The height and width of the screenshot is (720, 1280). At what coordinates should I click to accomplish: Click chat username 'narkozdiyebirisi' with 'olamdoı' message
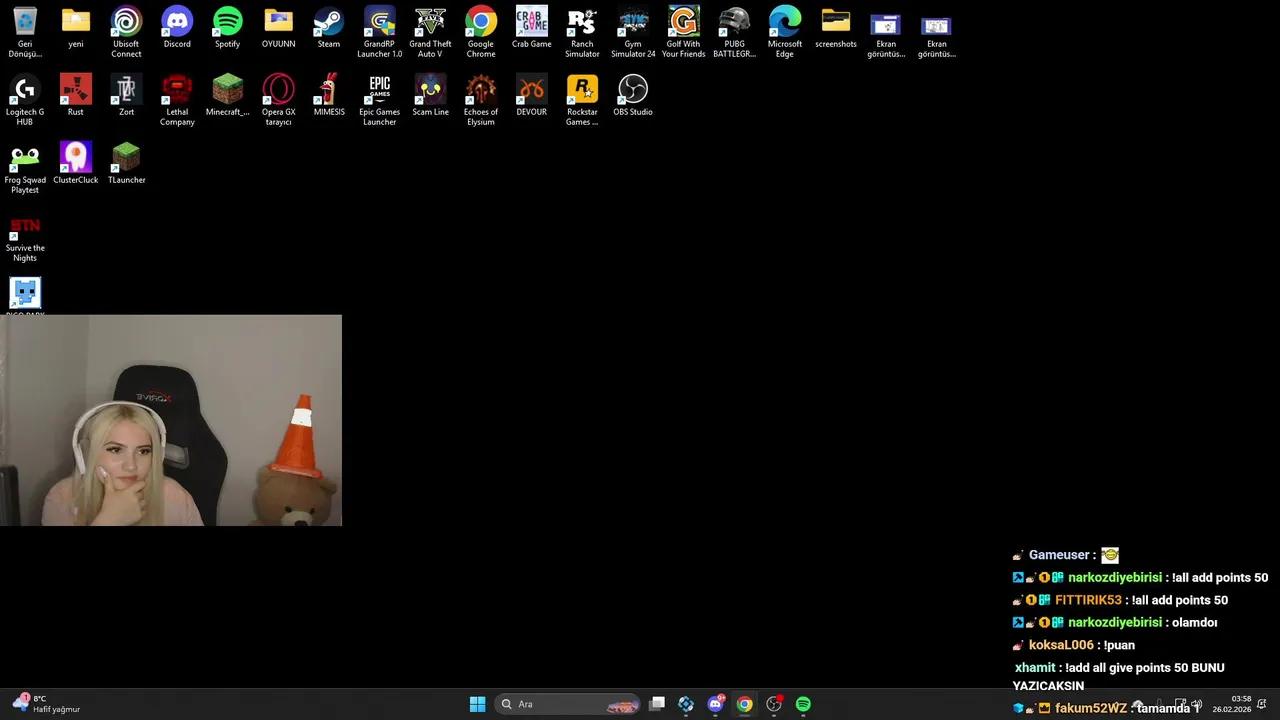(x=1114, y=622)
